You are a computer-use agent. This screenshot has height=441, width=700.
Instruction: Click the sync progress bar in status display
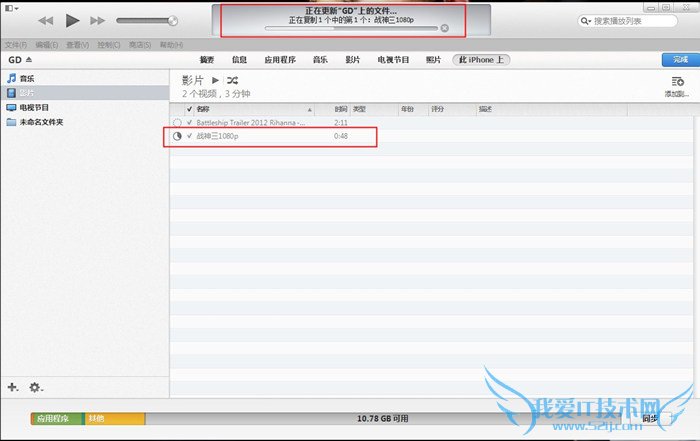coord(351,28)
